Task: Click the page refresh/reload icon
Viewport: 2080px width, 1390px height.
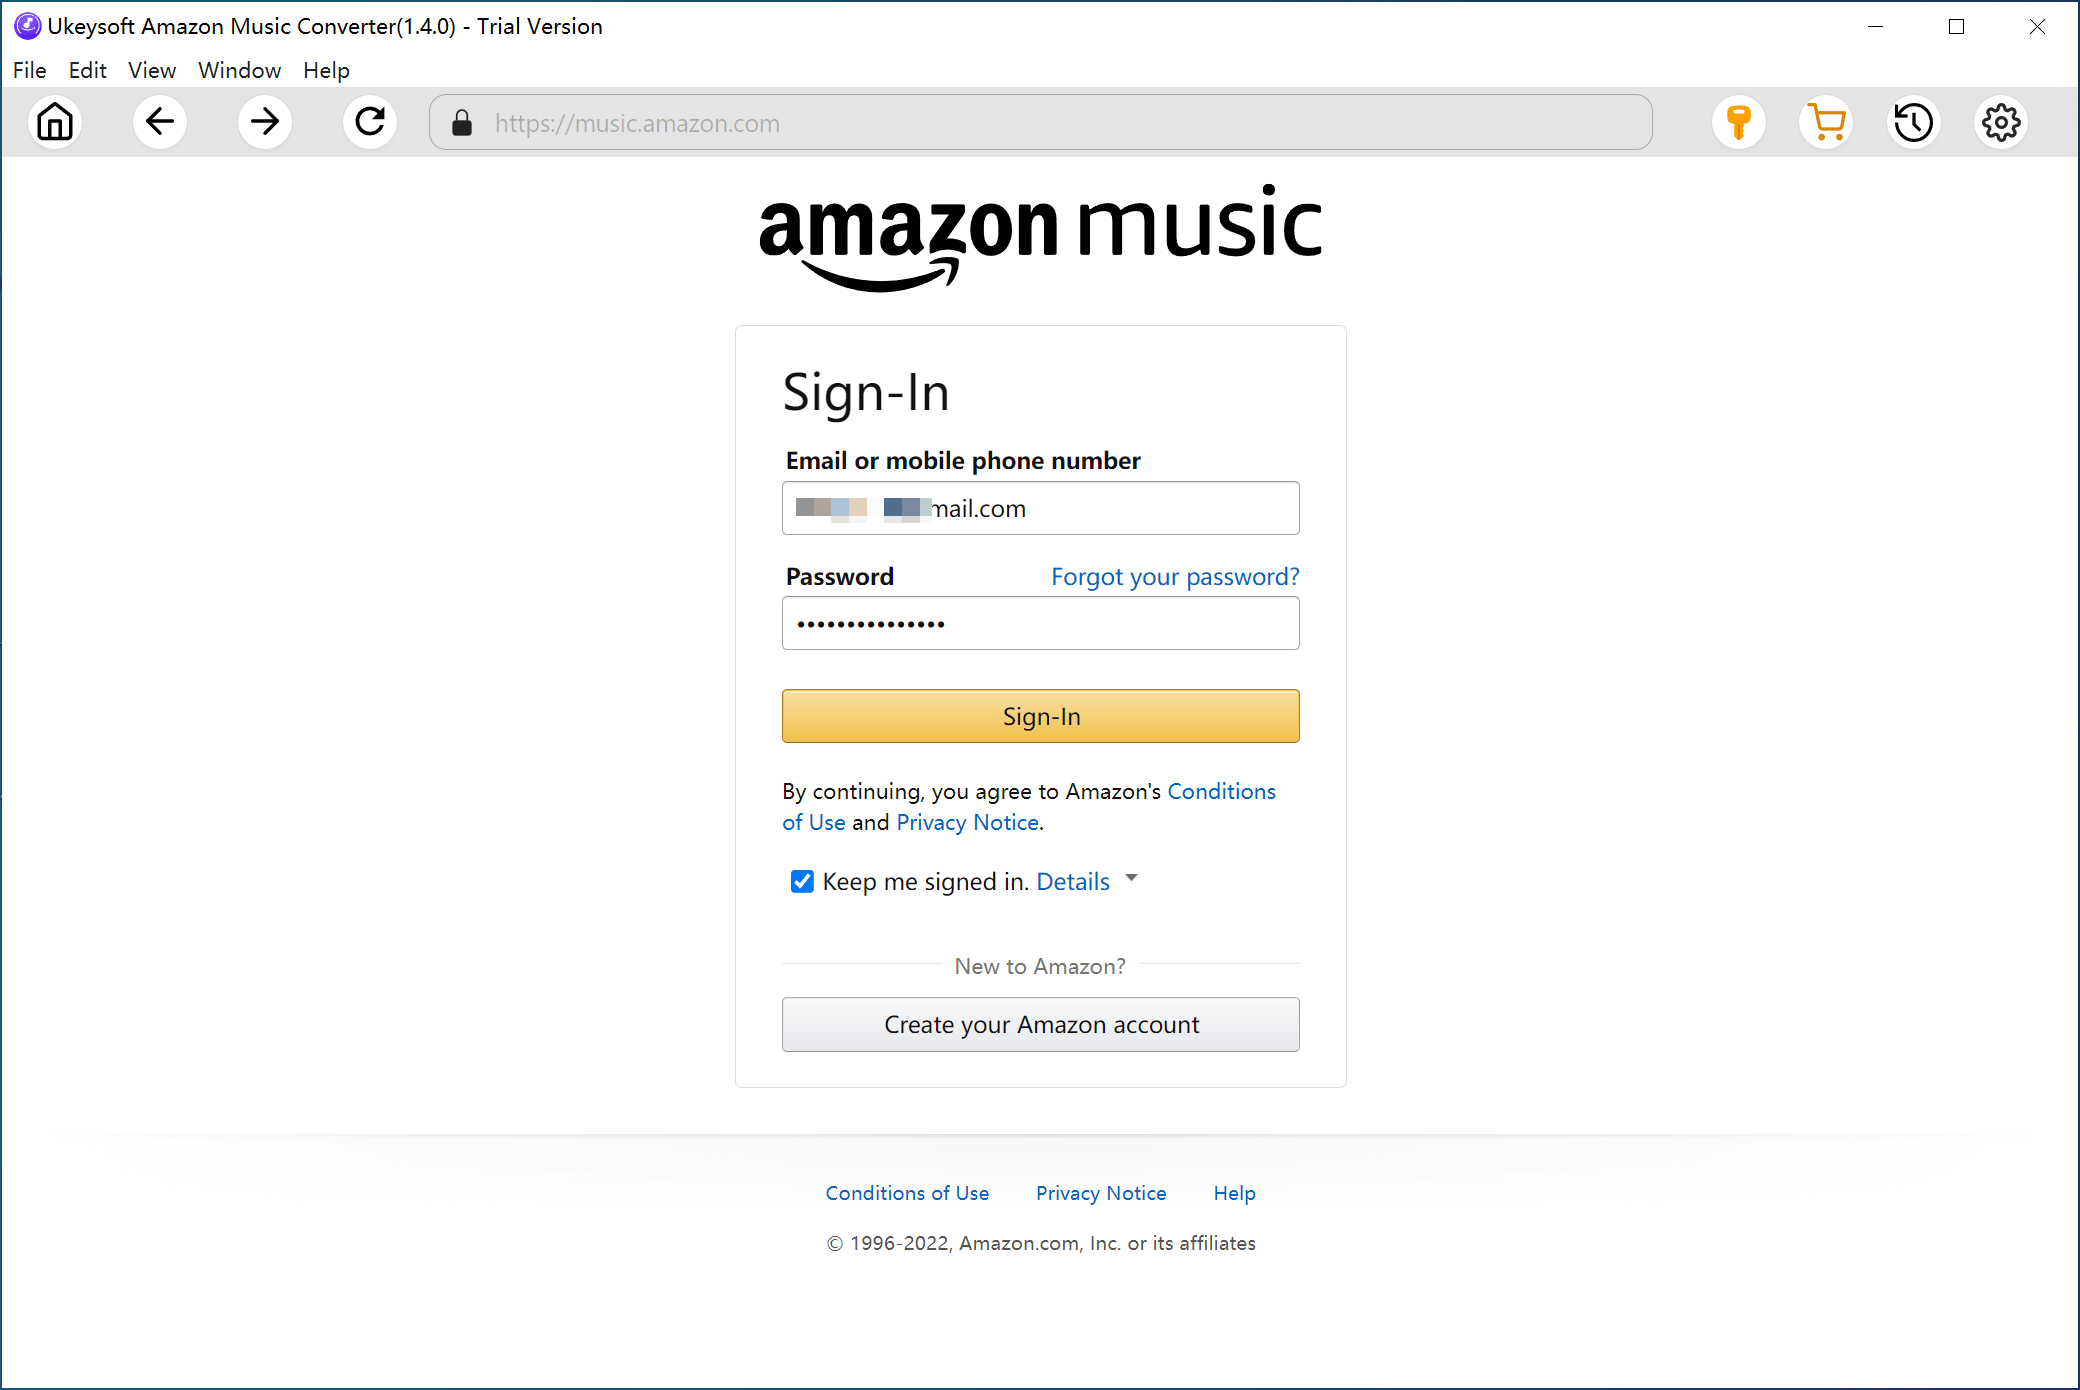Action: 369,121
